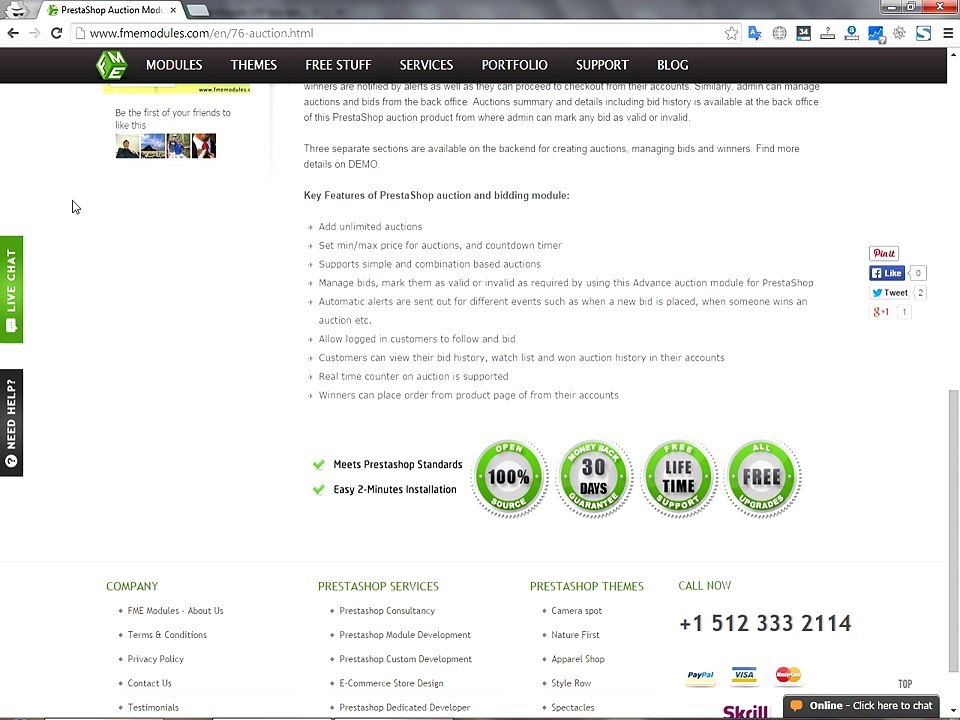Open Contact Us footer link
This screenshot has width=960, height=720.
[x=149, y=683]
